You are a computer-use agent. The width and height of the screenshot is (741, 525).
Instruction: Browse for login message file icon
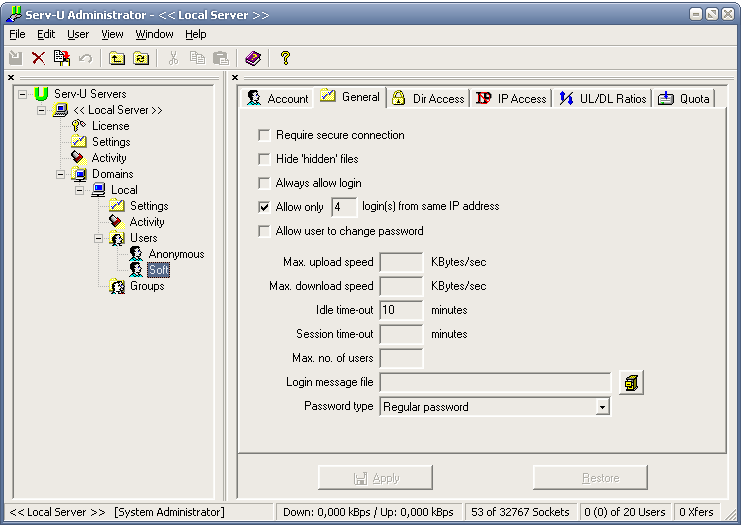click(631, 382)
